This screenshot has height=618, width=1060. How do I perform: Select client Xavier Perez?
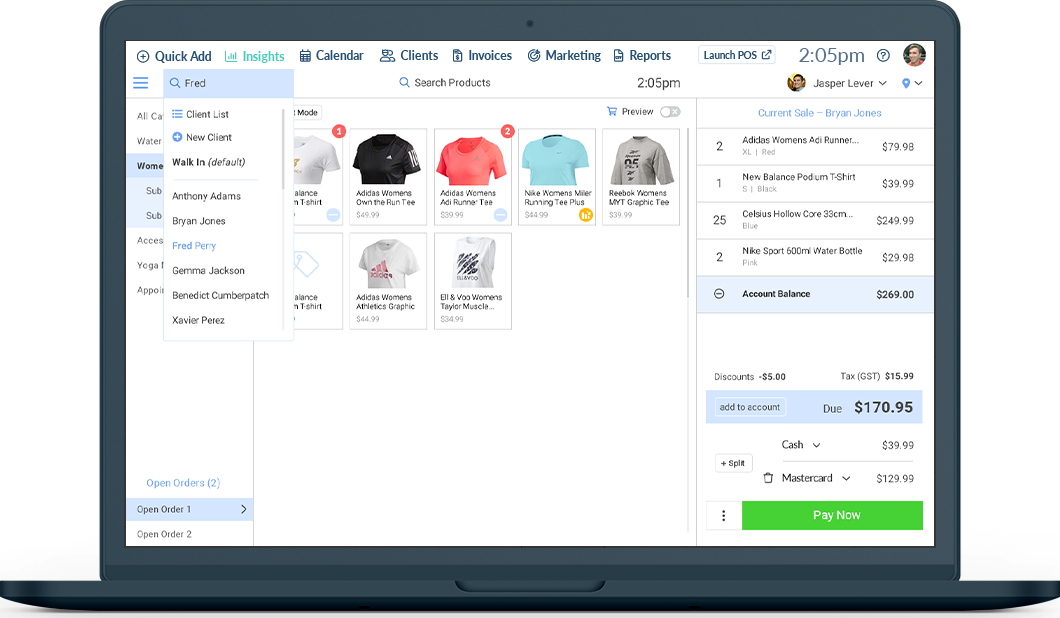tap(198, 320)
